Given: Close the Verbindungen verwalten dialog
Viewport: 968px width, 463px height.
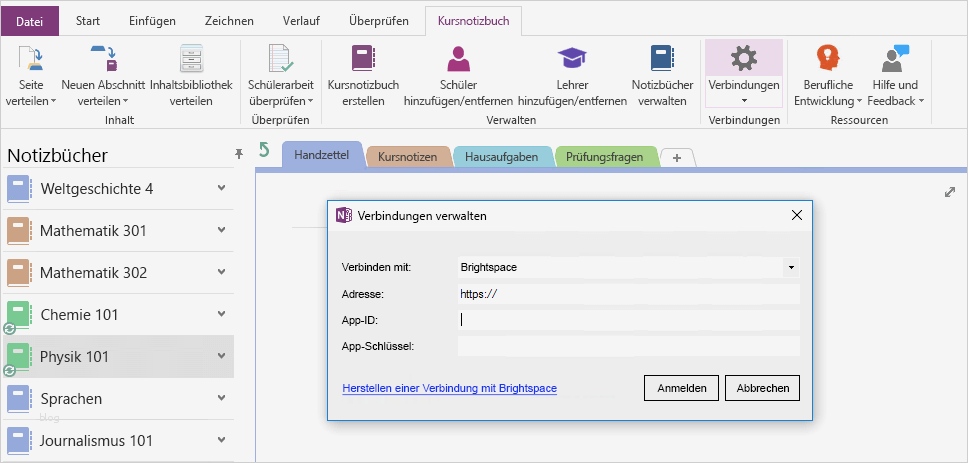Looking at the screenshot, I should pyautogui.click(x=797, y=215).
